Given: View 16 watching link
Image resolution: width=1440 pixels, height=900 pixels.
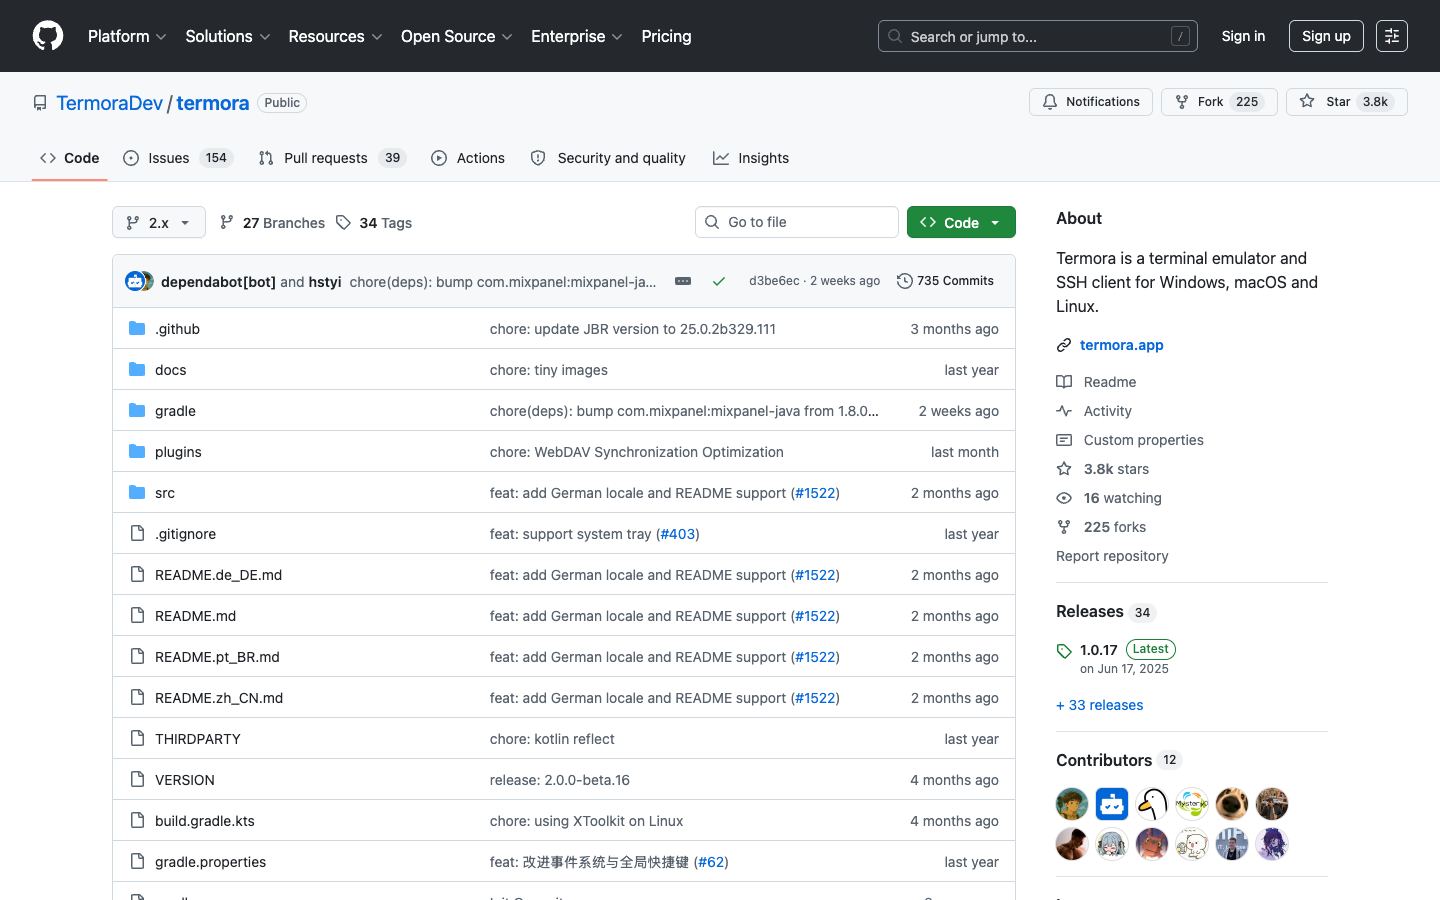Looking at the screenshot, I should click(1109, 498).
